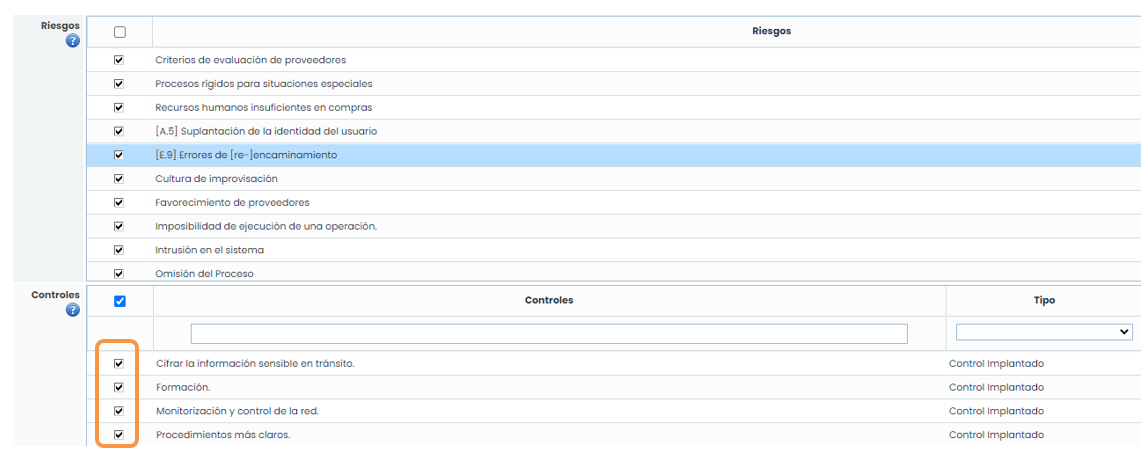Uncheck 'Recursos humanos insuficientes en compras' checkbox
The image size is (1142, 450).
click(120, 108)
